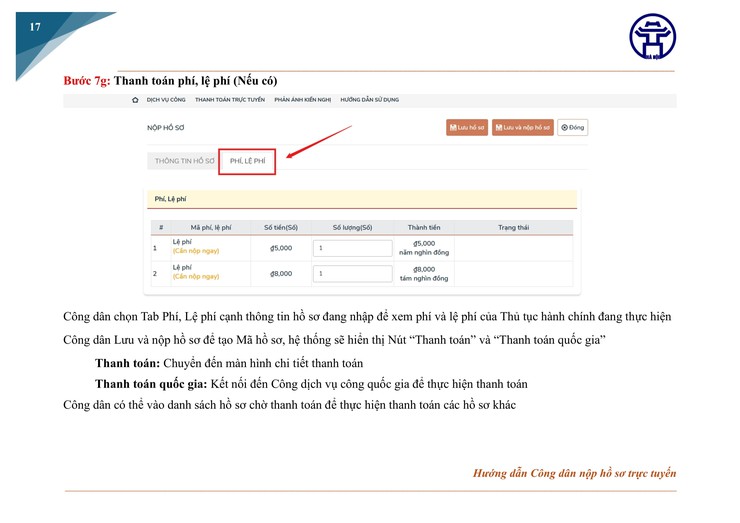740x523 pixels.
Task: Go to PHẢN ÁNH KIẾN NGHỊ page
Action: (x=302, y=100)
